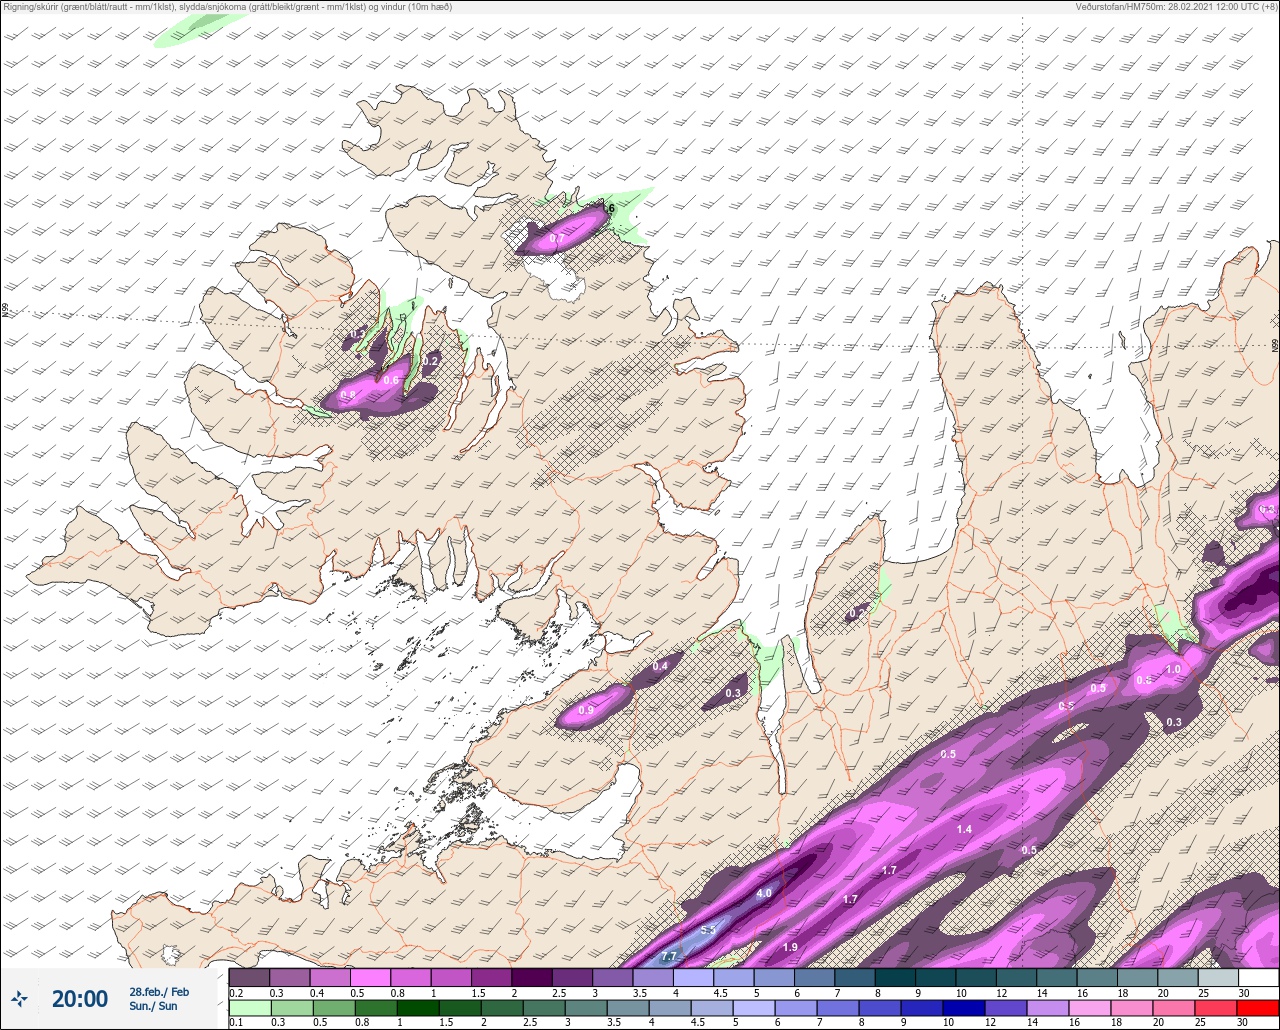Click the 25 label on the lower legend
1280x1030 pixels.
coord(1199,1023)
